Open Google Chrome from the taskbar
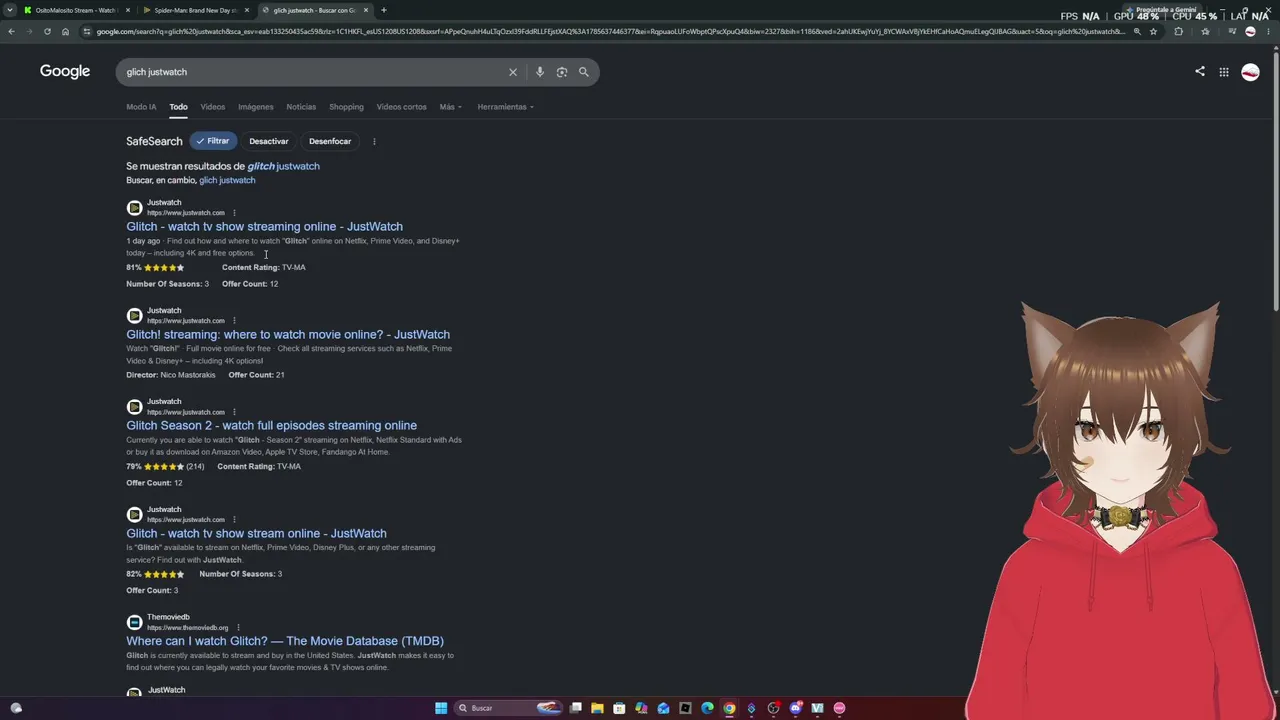 (729, 708)
